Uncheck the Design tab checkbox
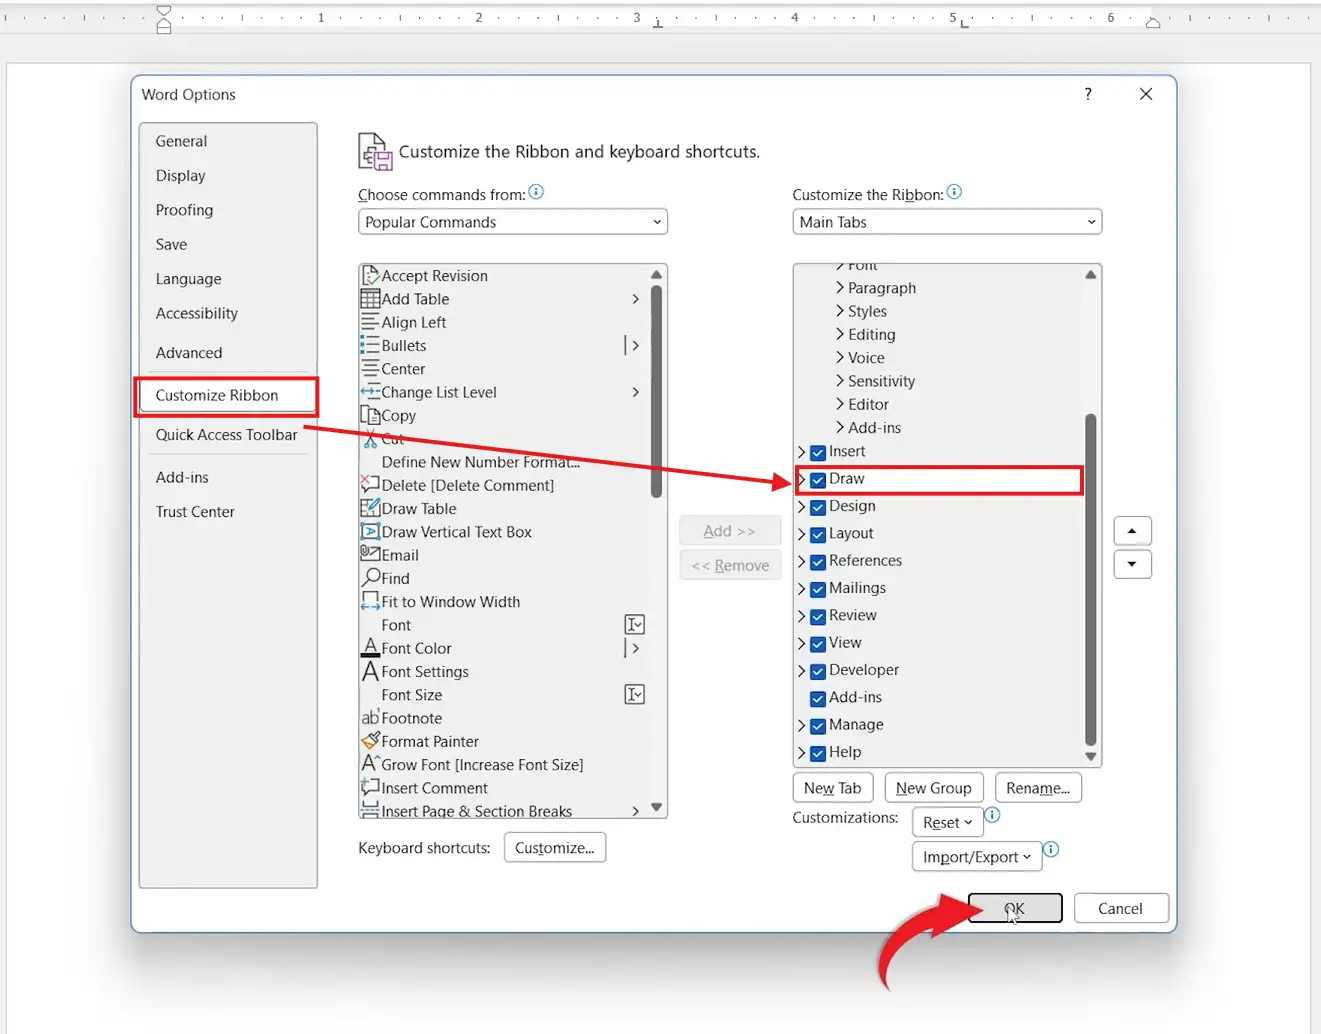Image resolution: width=1321 pixels, height=1034 pixels. (x=818, y=507)
